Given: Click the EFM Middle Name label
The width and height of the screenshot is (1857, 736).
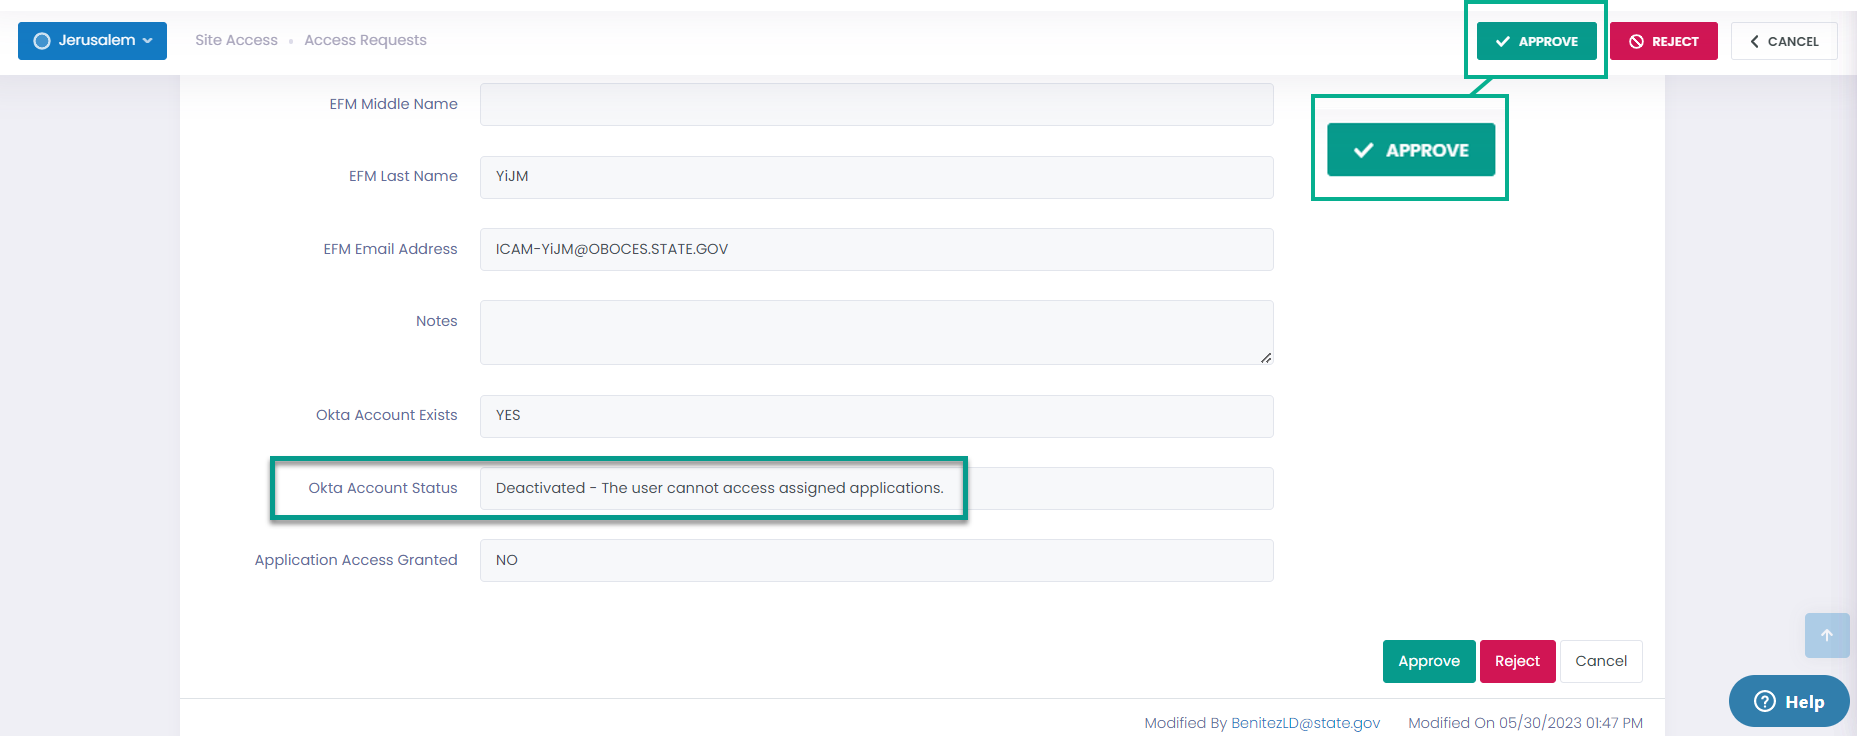Looking at the screenshot, I should pos(393,104).
